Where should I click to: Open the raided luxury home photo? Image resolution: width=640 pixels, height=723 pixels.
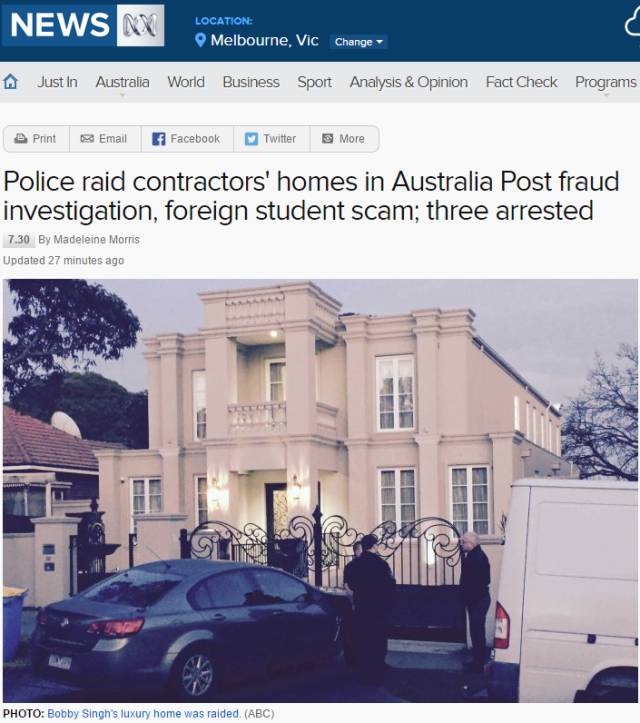point(320,490)
